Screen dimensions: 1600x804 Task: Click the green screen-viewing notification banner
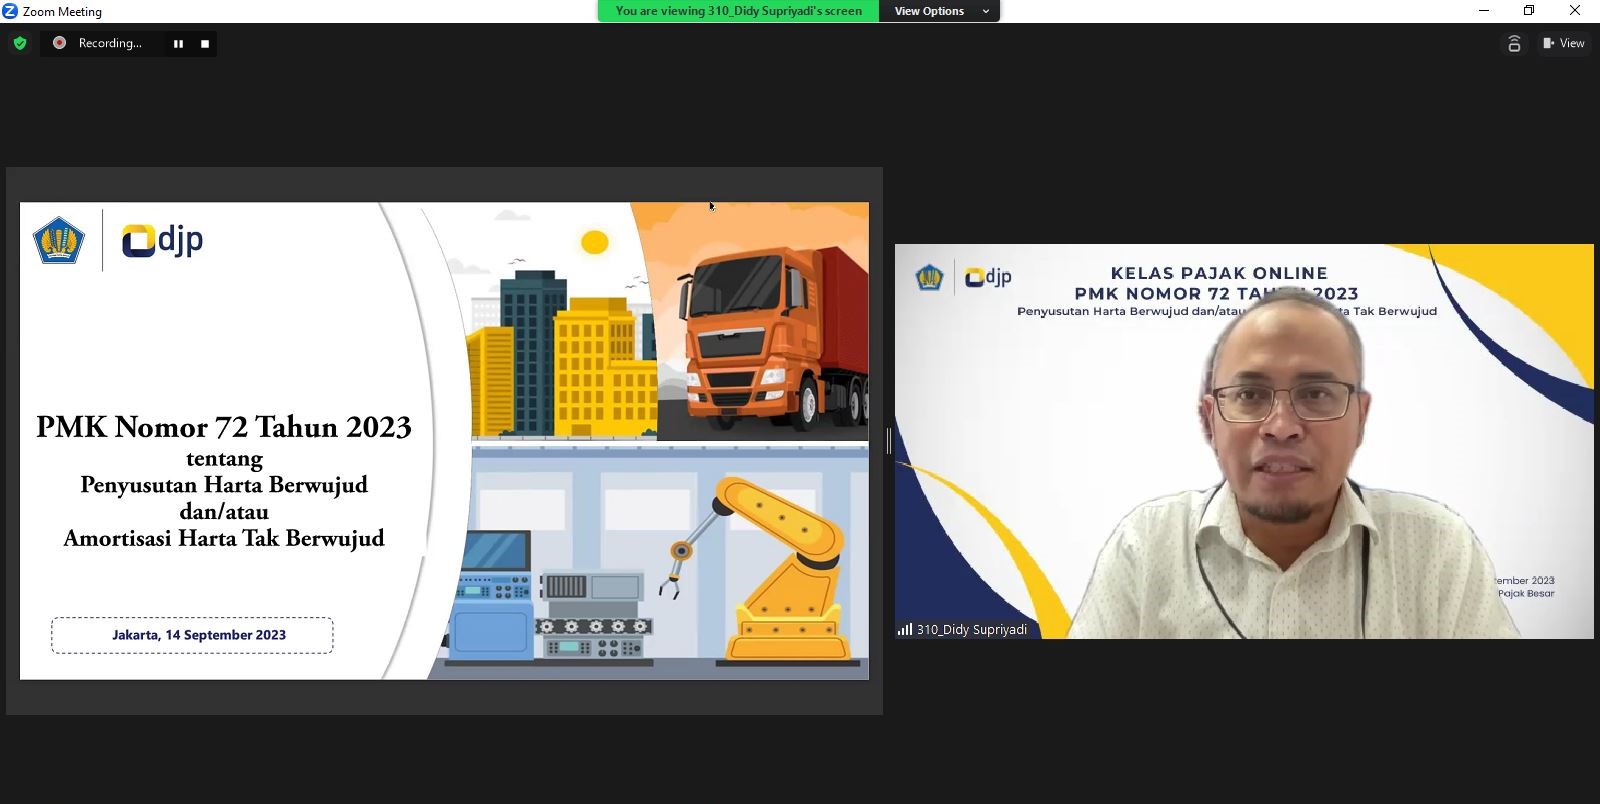coord(738,11)
